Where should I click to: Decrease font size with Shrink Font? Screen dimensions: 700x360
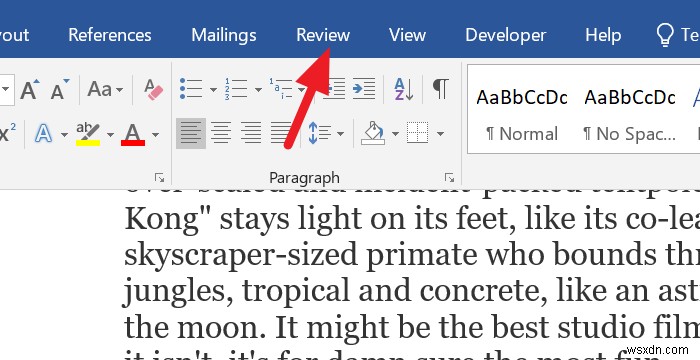click(x=60, y=89)
